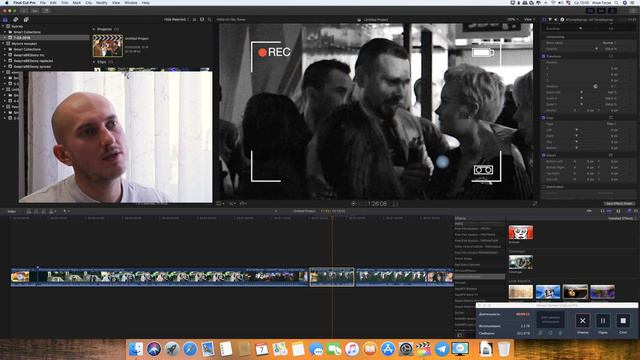Toggle browser visibility button in toolbar

coord(590,11)
